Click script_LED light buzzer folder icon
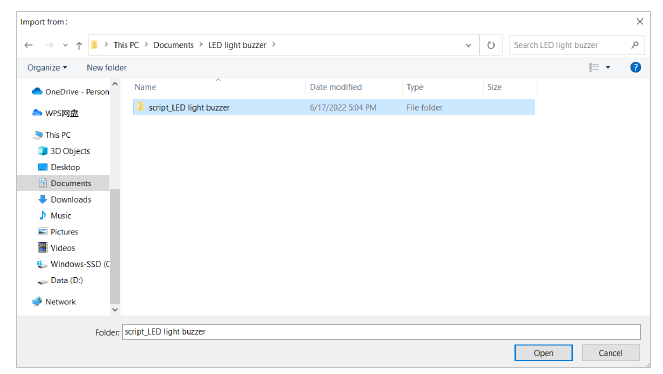The image size is (663, 374). pyautogui.click(x=140, y=107)
